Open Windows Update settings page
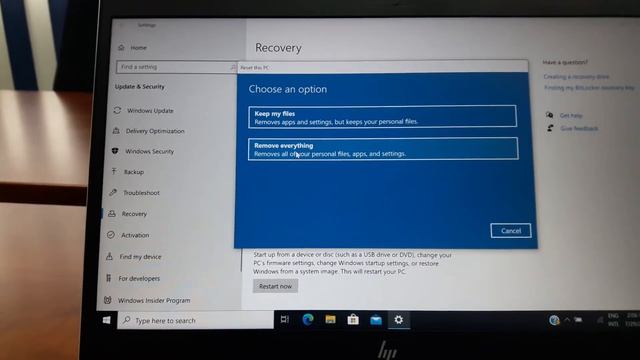This screenshot has height=360, width=640. click(150, 111)
